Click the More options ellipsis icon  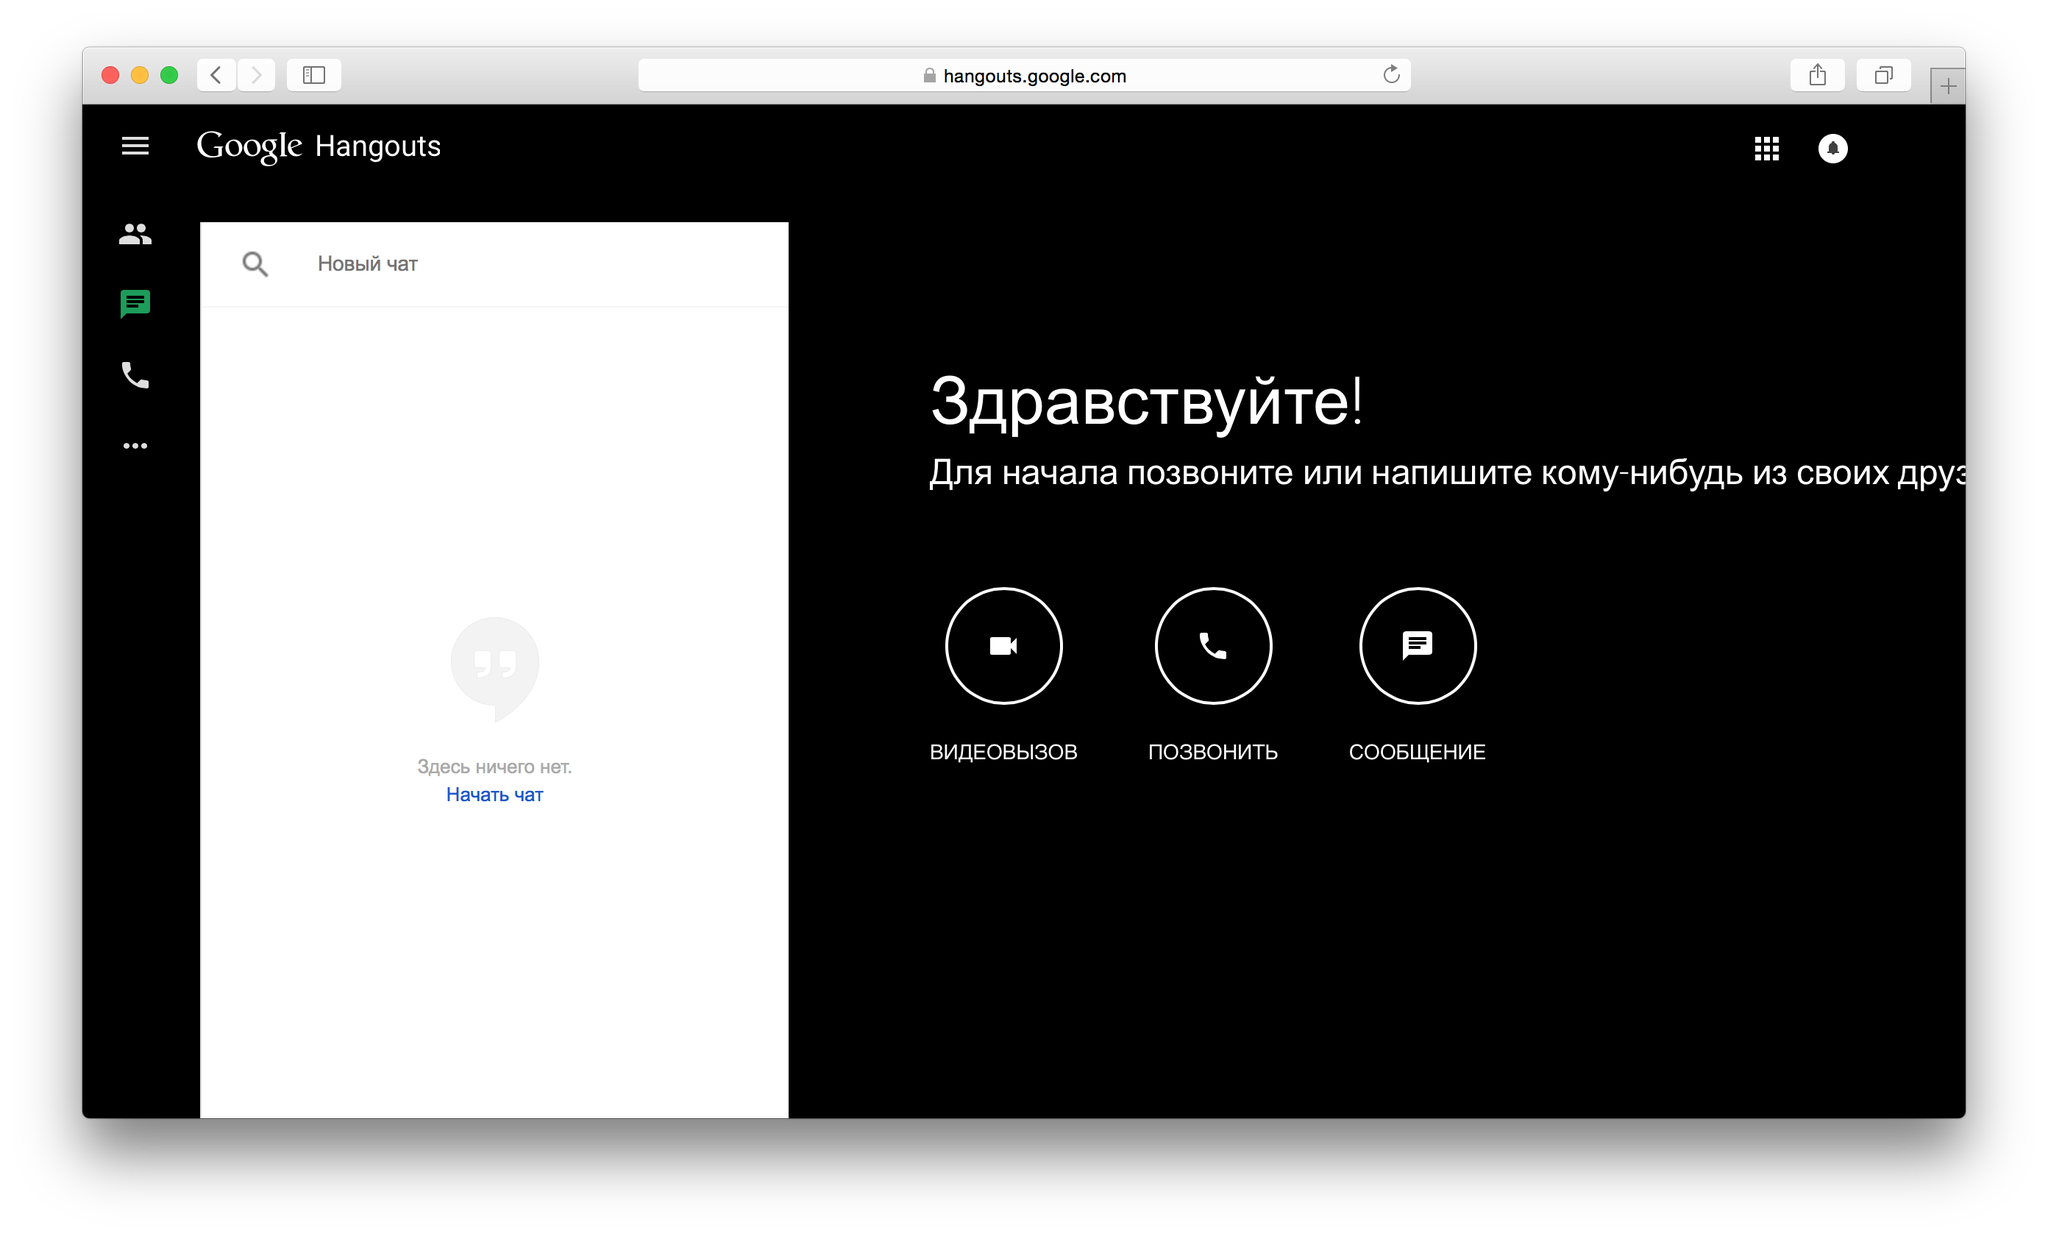[135, 446]
